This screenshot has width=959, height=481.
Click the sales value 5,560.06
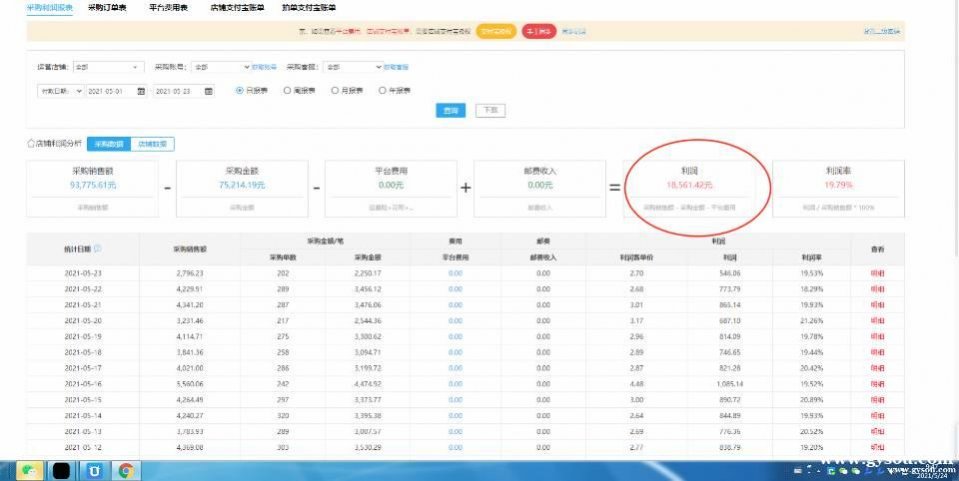pos(190,384)
